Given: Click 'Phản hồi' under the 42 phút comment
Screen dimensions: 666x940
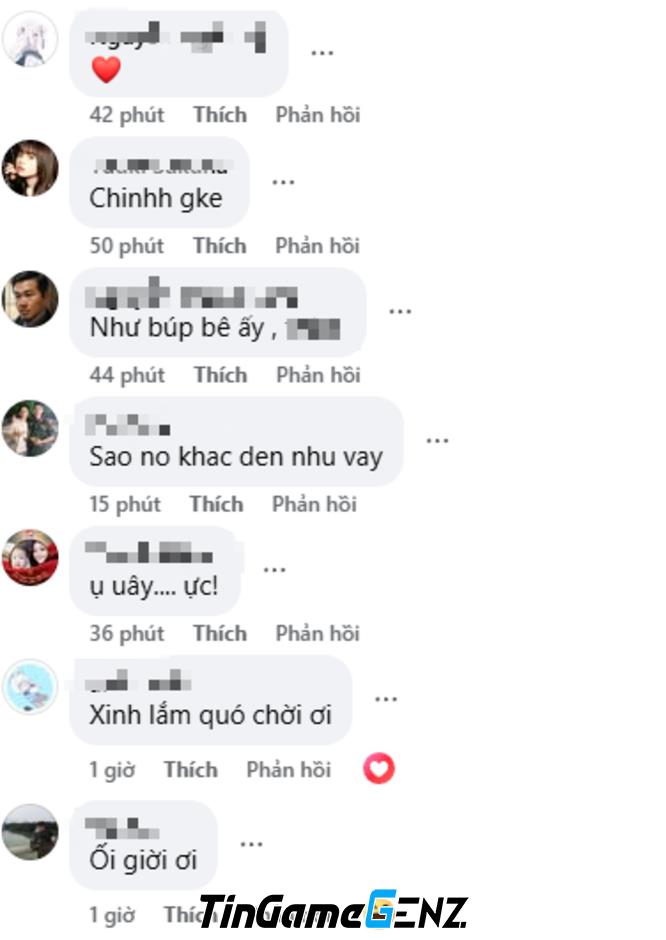Looking at the screenshot, I should coord(318,115).
